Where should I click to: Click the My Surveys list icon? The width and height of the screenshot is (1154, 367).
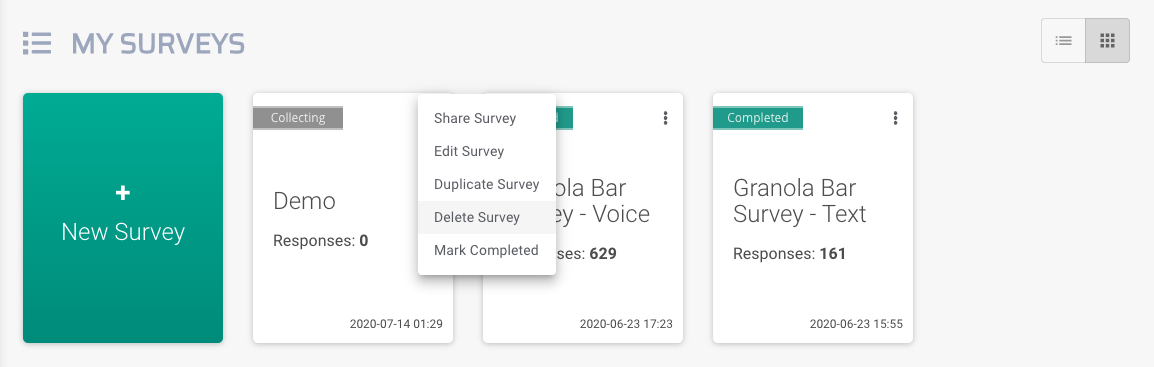pyautogui.click(x=37, y=43)
